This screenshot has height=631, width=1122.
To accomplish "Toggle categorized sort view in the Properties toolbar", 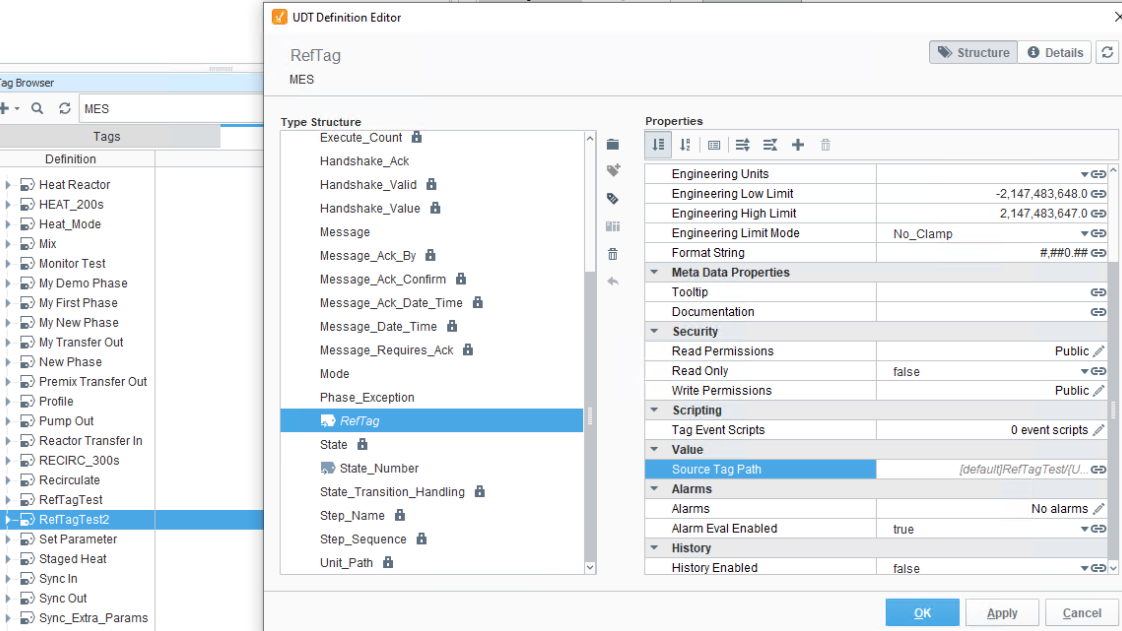I will pos(658,145).
